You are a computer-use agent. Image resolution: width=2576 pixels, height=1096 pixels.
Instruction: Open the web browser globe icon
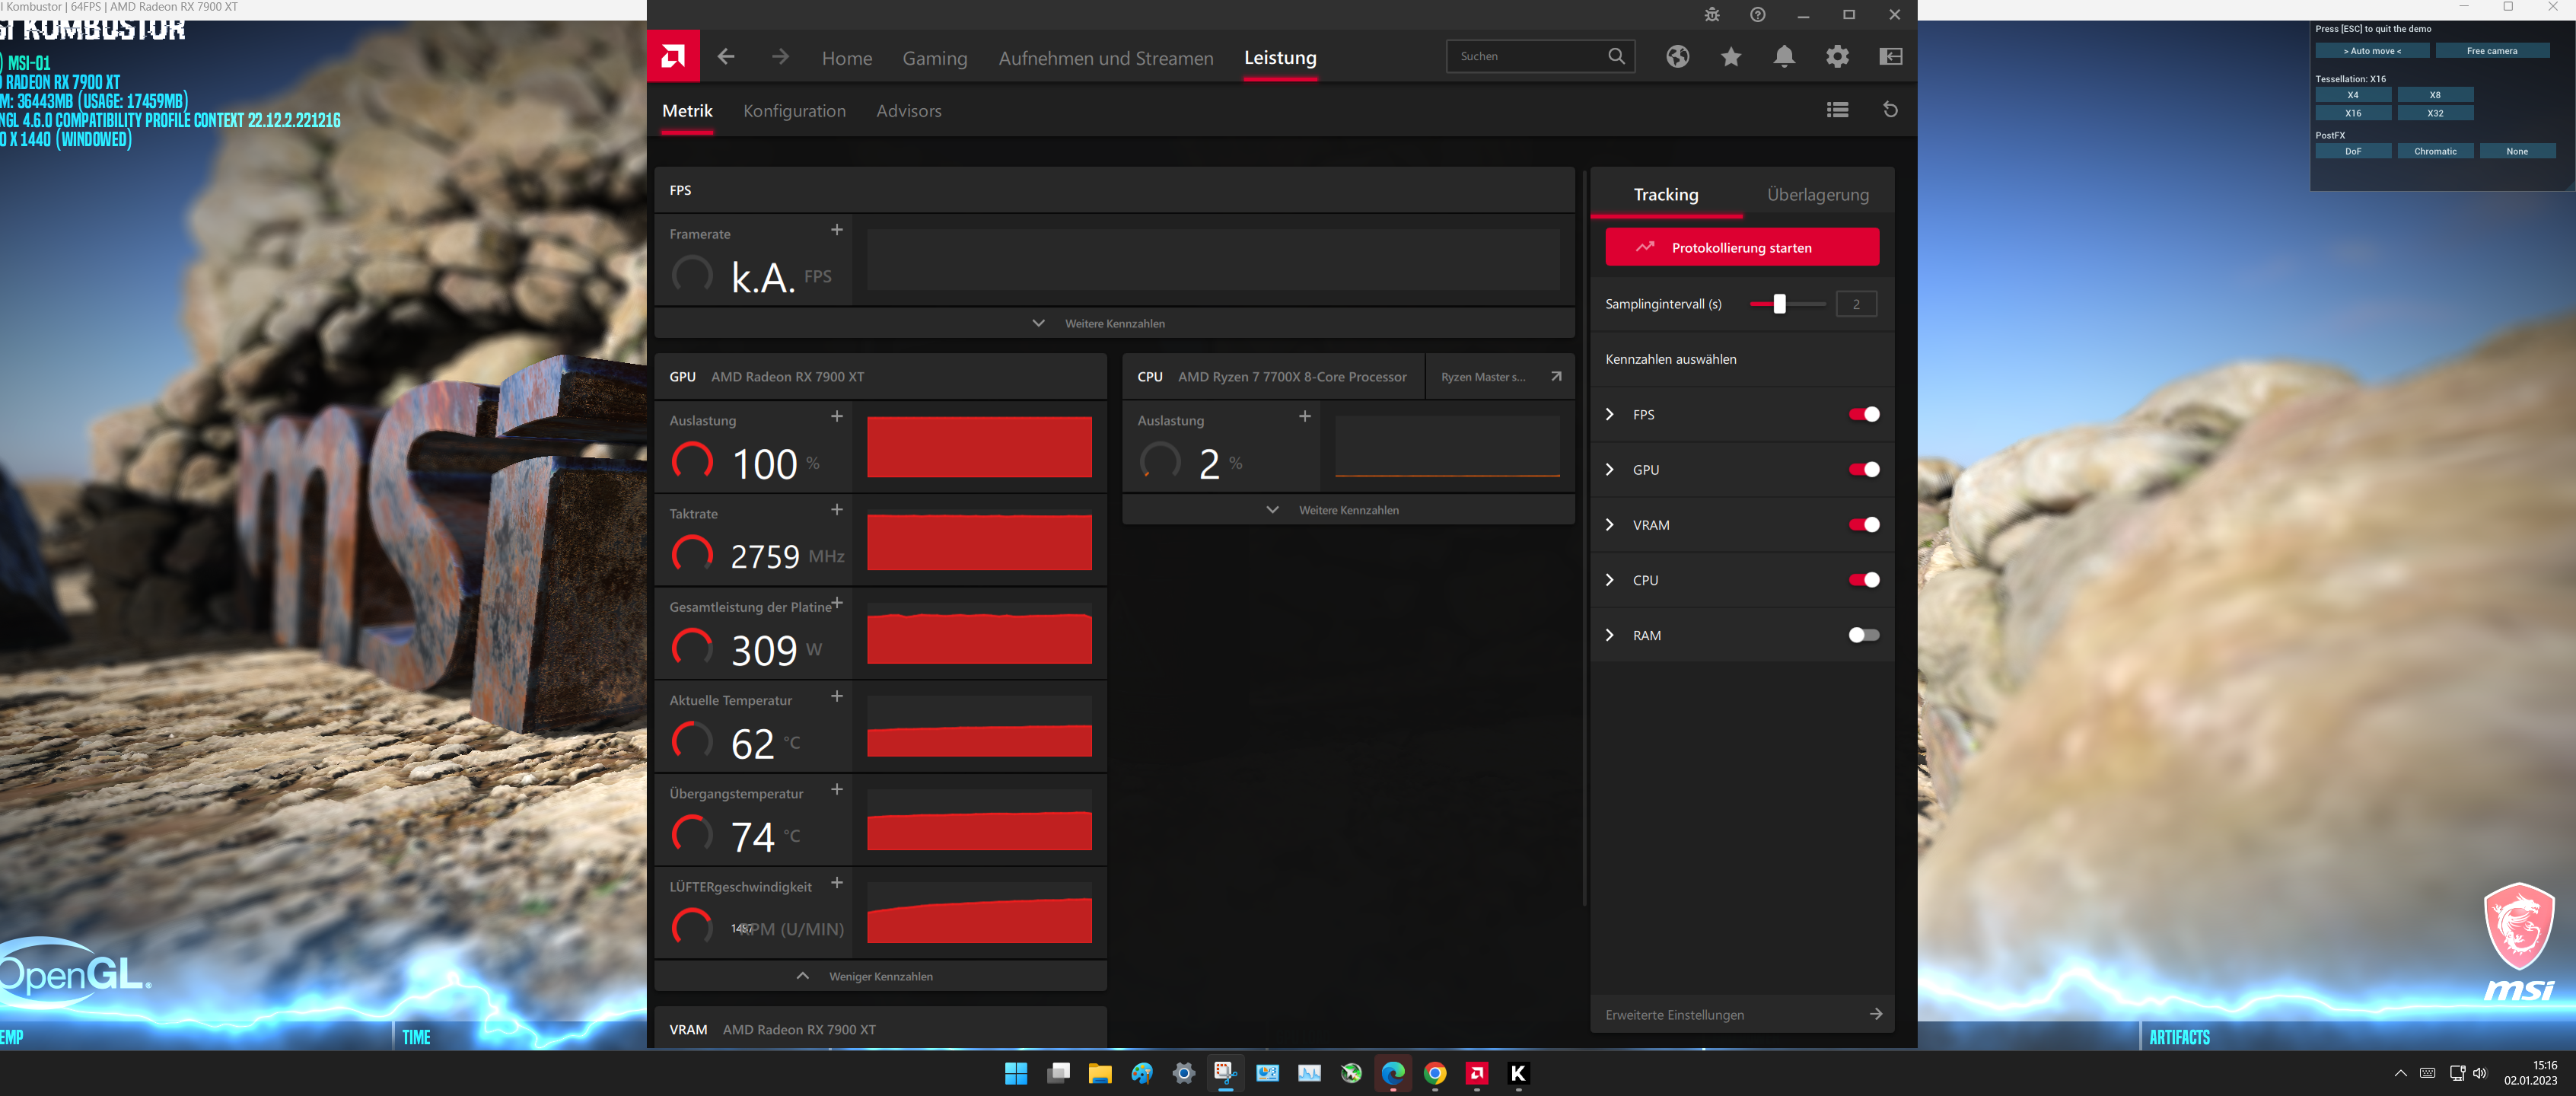pyautogui.click(x=1677, y=57)
